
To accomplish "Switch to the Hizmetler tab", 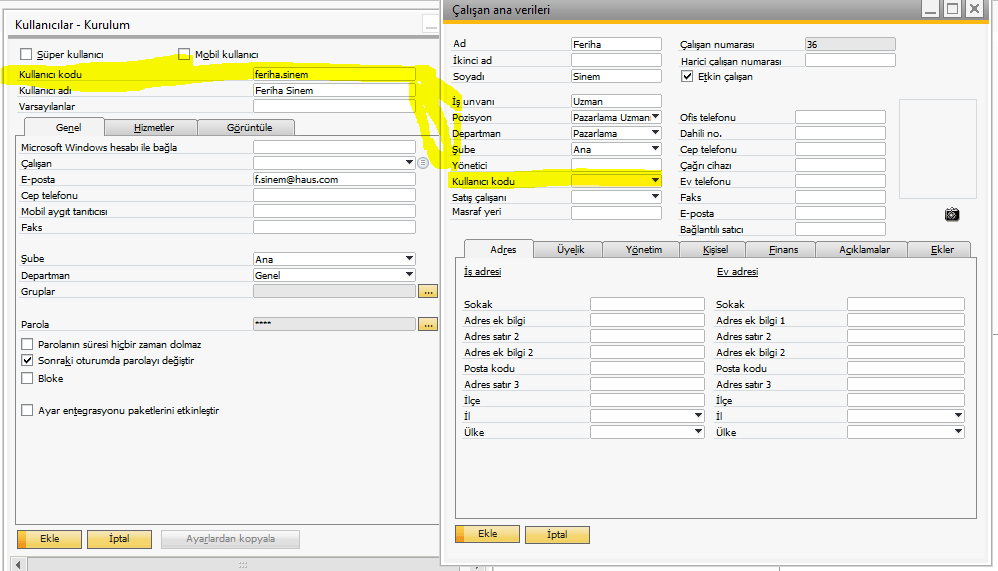I will (x=153, y=128).
